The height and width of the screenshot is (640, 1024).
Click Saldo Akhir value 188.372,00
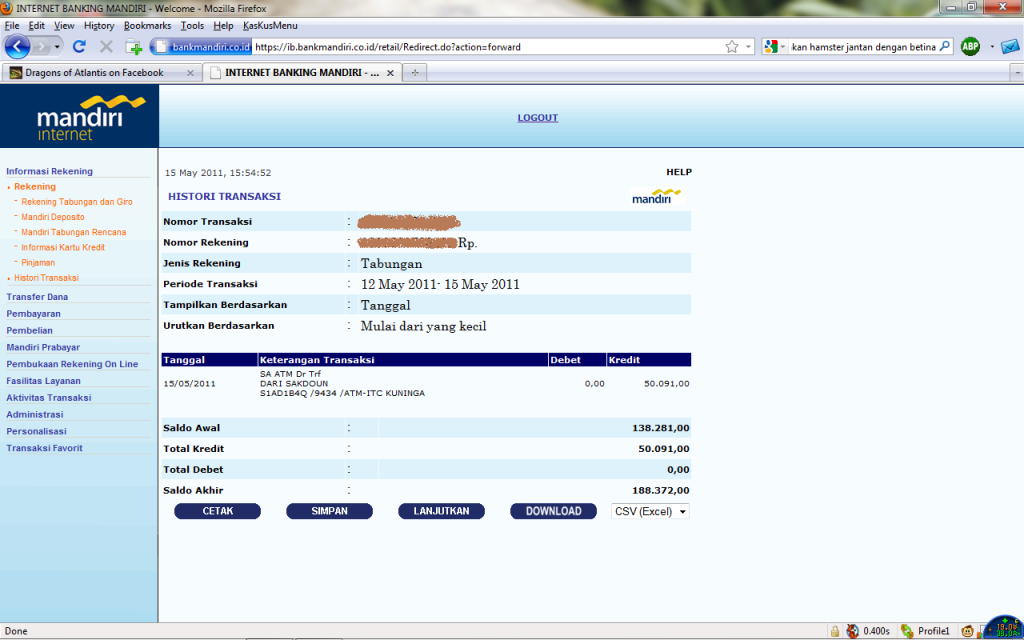pyautogui.click(x=660, y=490)
